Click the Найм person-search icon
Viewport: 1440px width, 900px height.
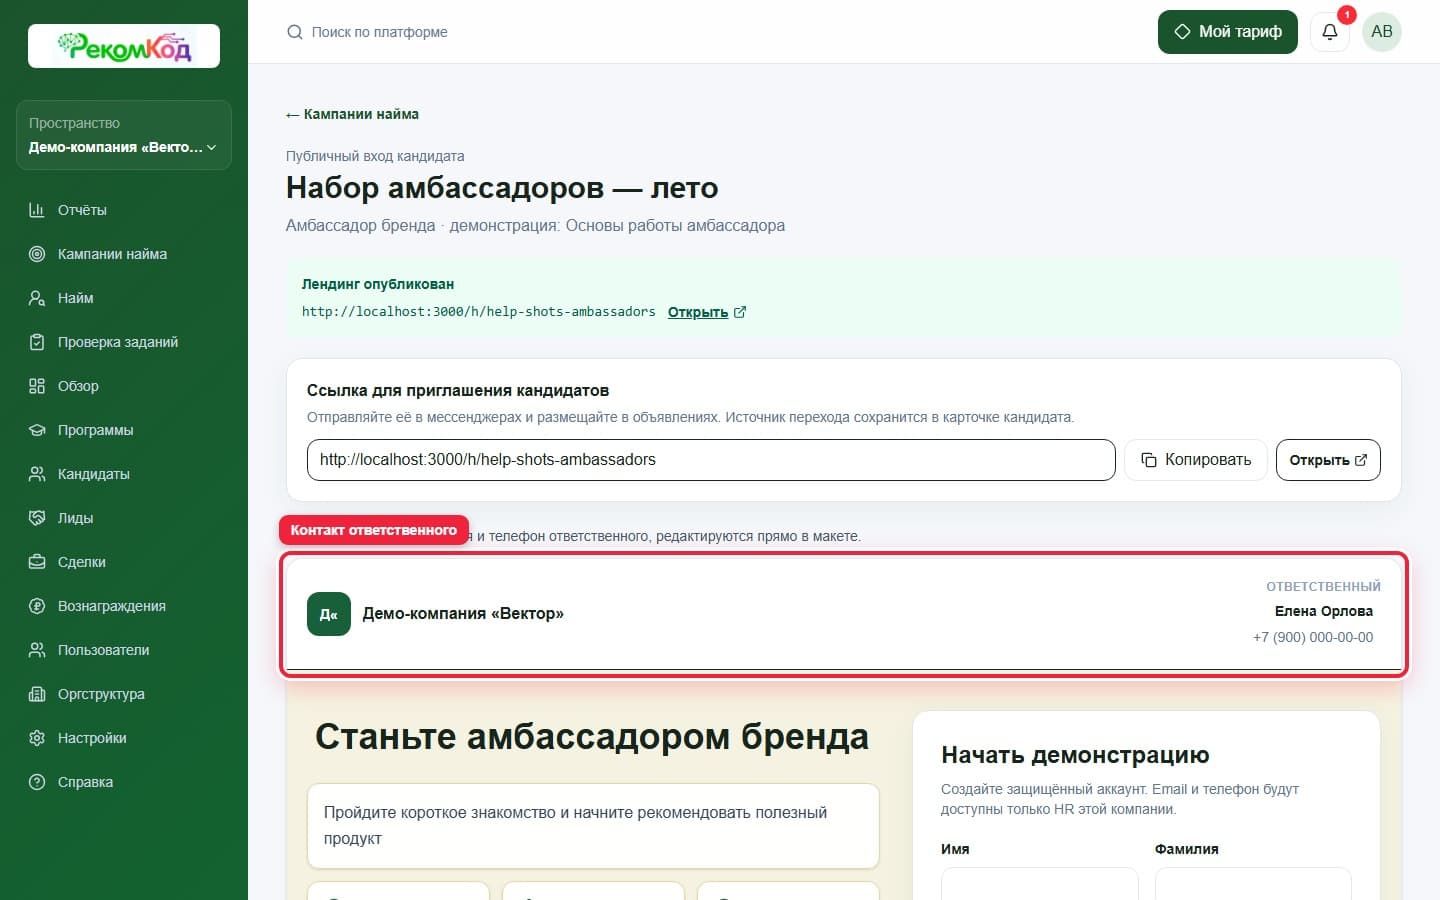[x=37, y=298]
